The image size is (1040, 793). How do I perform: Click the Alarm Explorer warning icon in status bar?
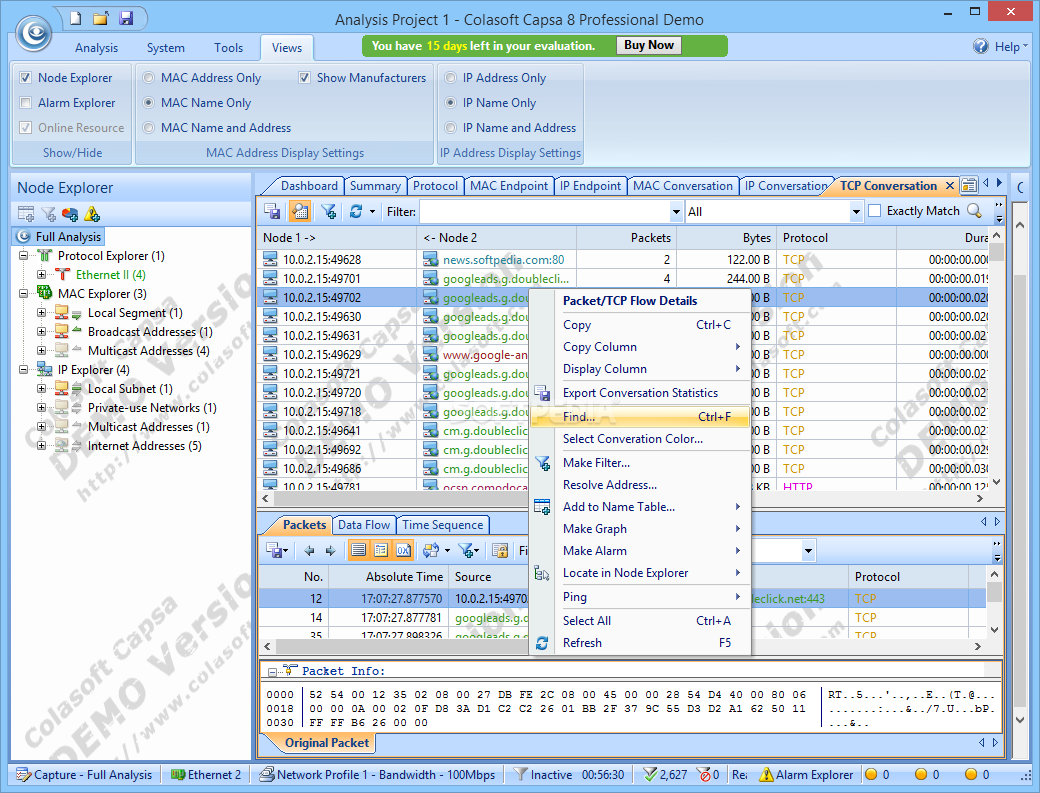[766, 774]
